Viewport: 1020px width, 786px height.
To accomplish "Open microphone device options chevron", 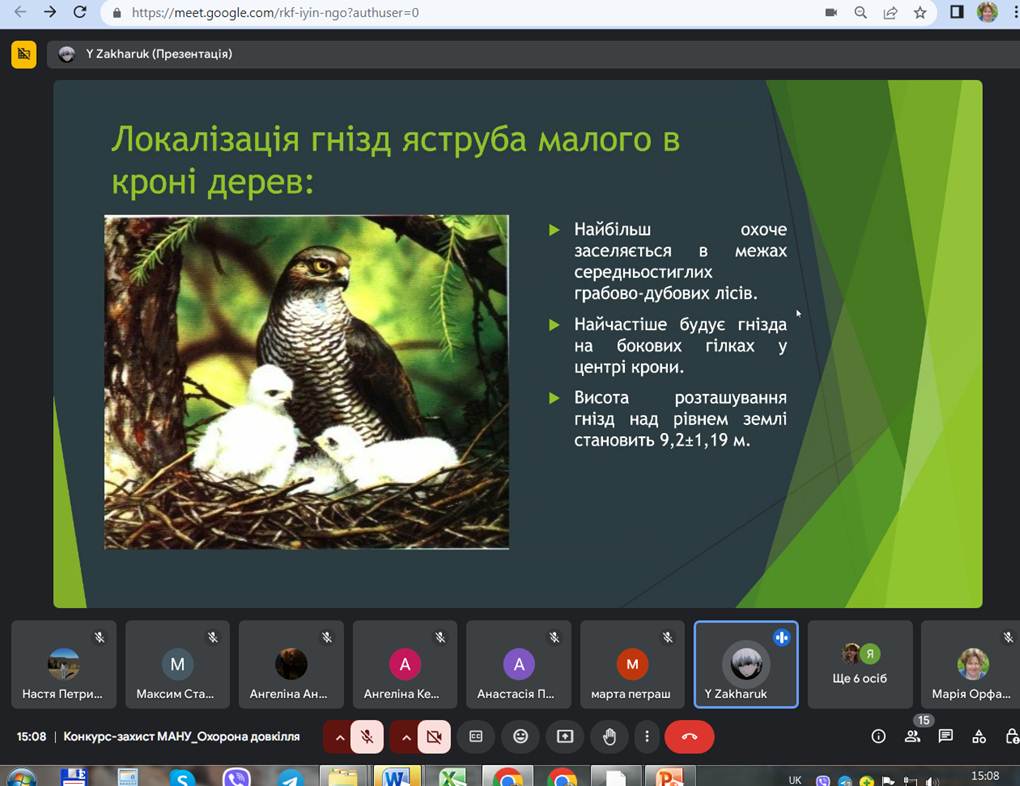I will (340, 736).
